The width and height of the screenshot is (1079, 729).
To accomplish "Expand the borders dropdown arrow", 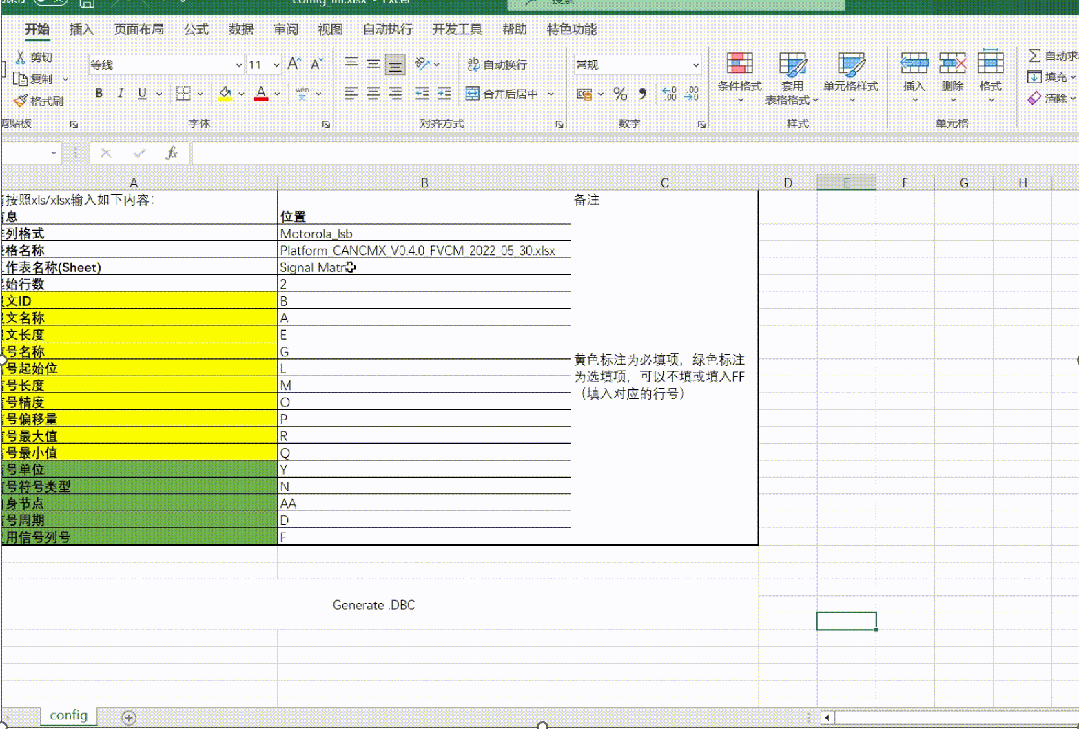I will [200, 94].
